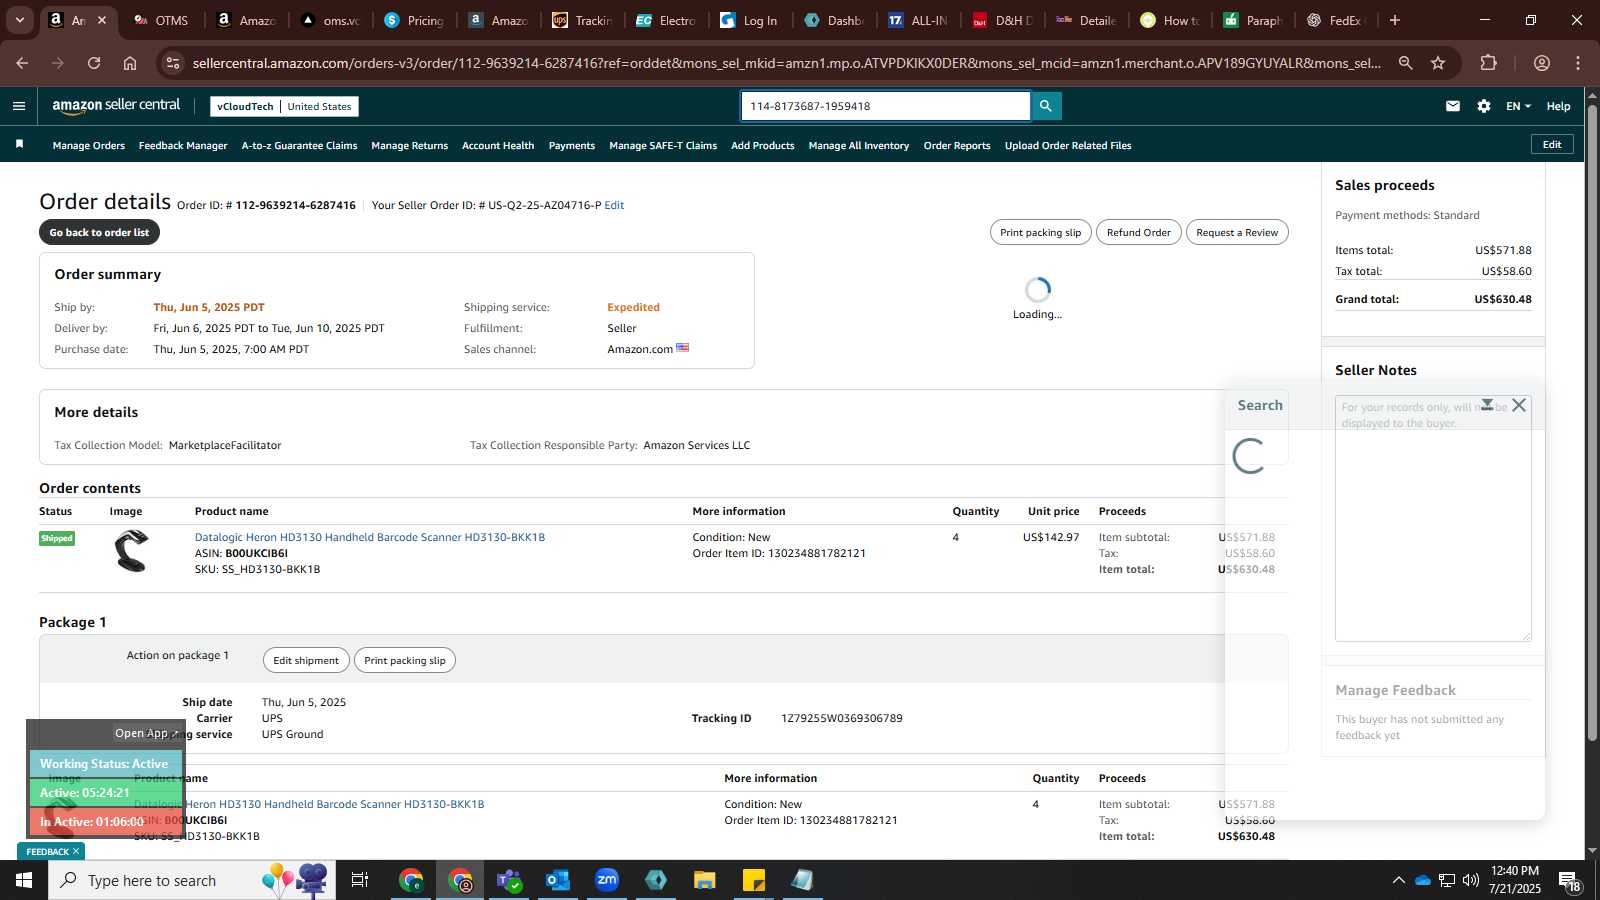Open Seller Central settings gear
The image size is (1600, 900).
coord(1484,106)
